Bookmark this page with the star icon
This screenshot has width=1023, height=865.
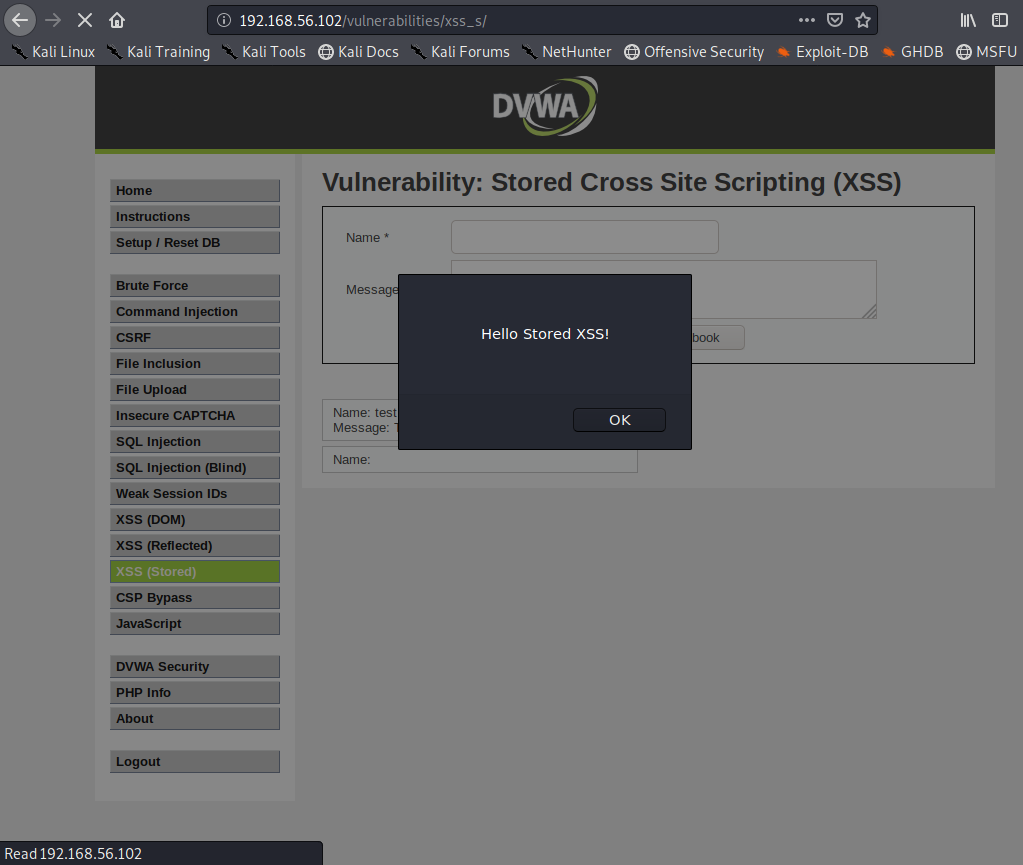point(863,20)
